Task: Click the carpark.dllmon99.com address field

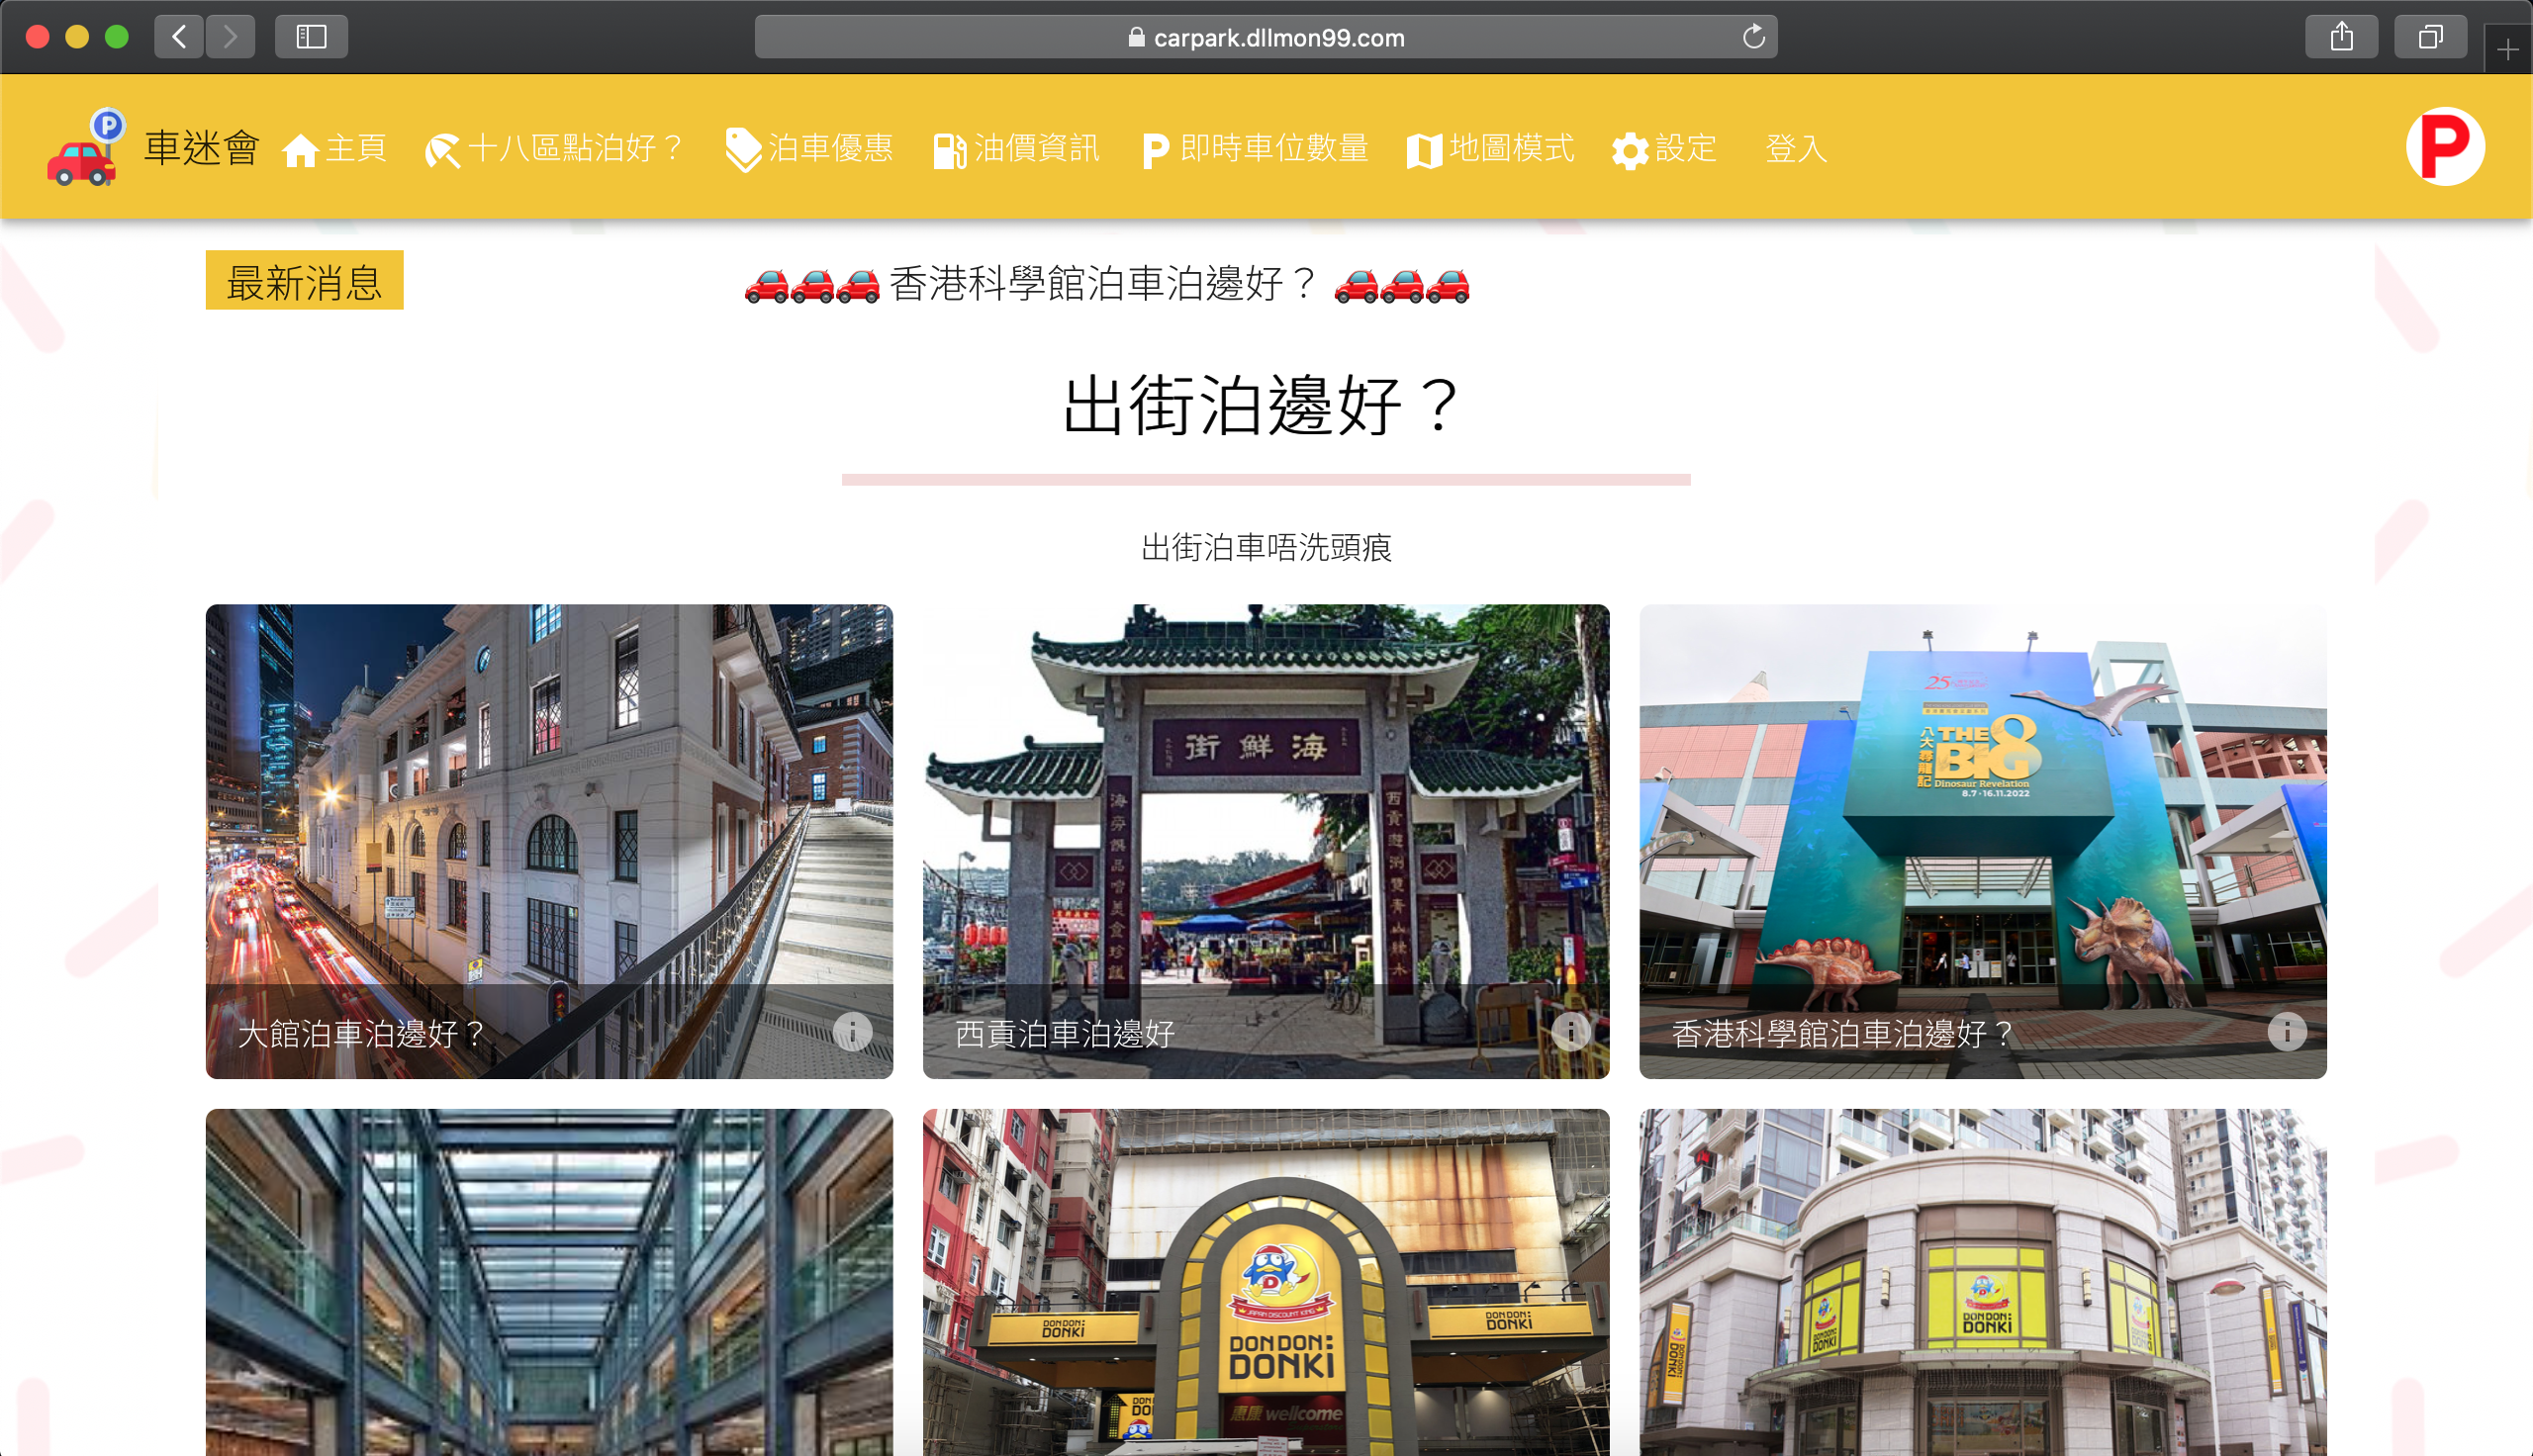Action: pyautogui.click(x=1265, y=37)
